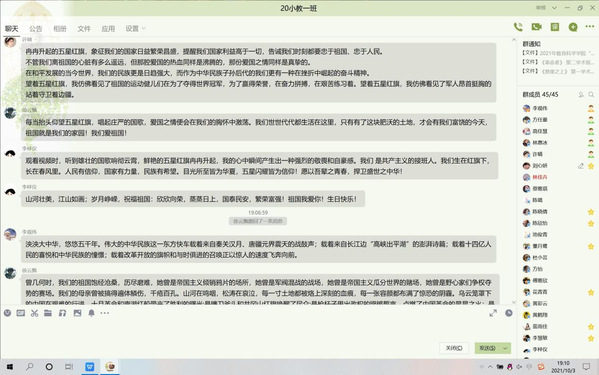Click the music note icon in the input toolbar
The image size is (599, 375).
[x=62, y=313]
